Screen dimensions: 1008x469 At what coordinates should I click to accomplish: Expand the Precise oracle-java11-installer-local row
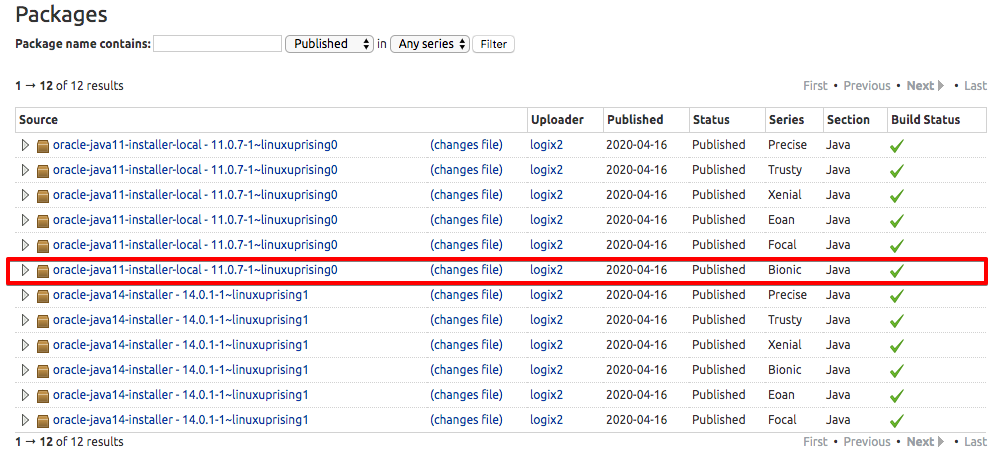coord(26,145)
